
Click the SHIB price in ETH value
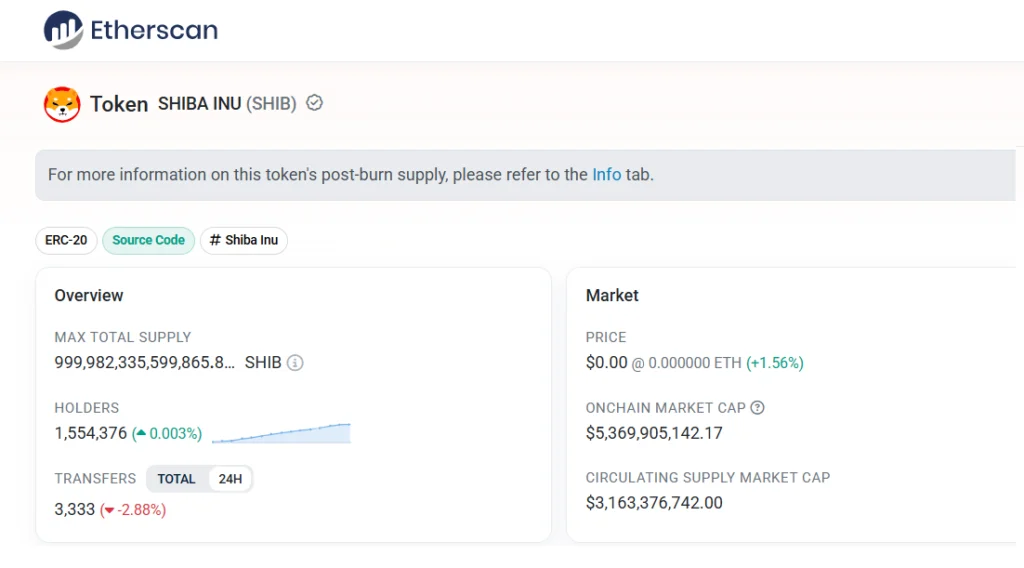[x=694, y=363]
